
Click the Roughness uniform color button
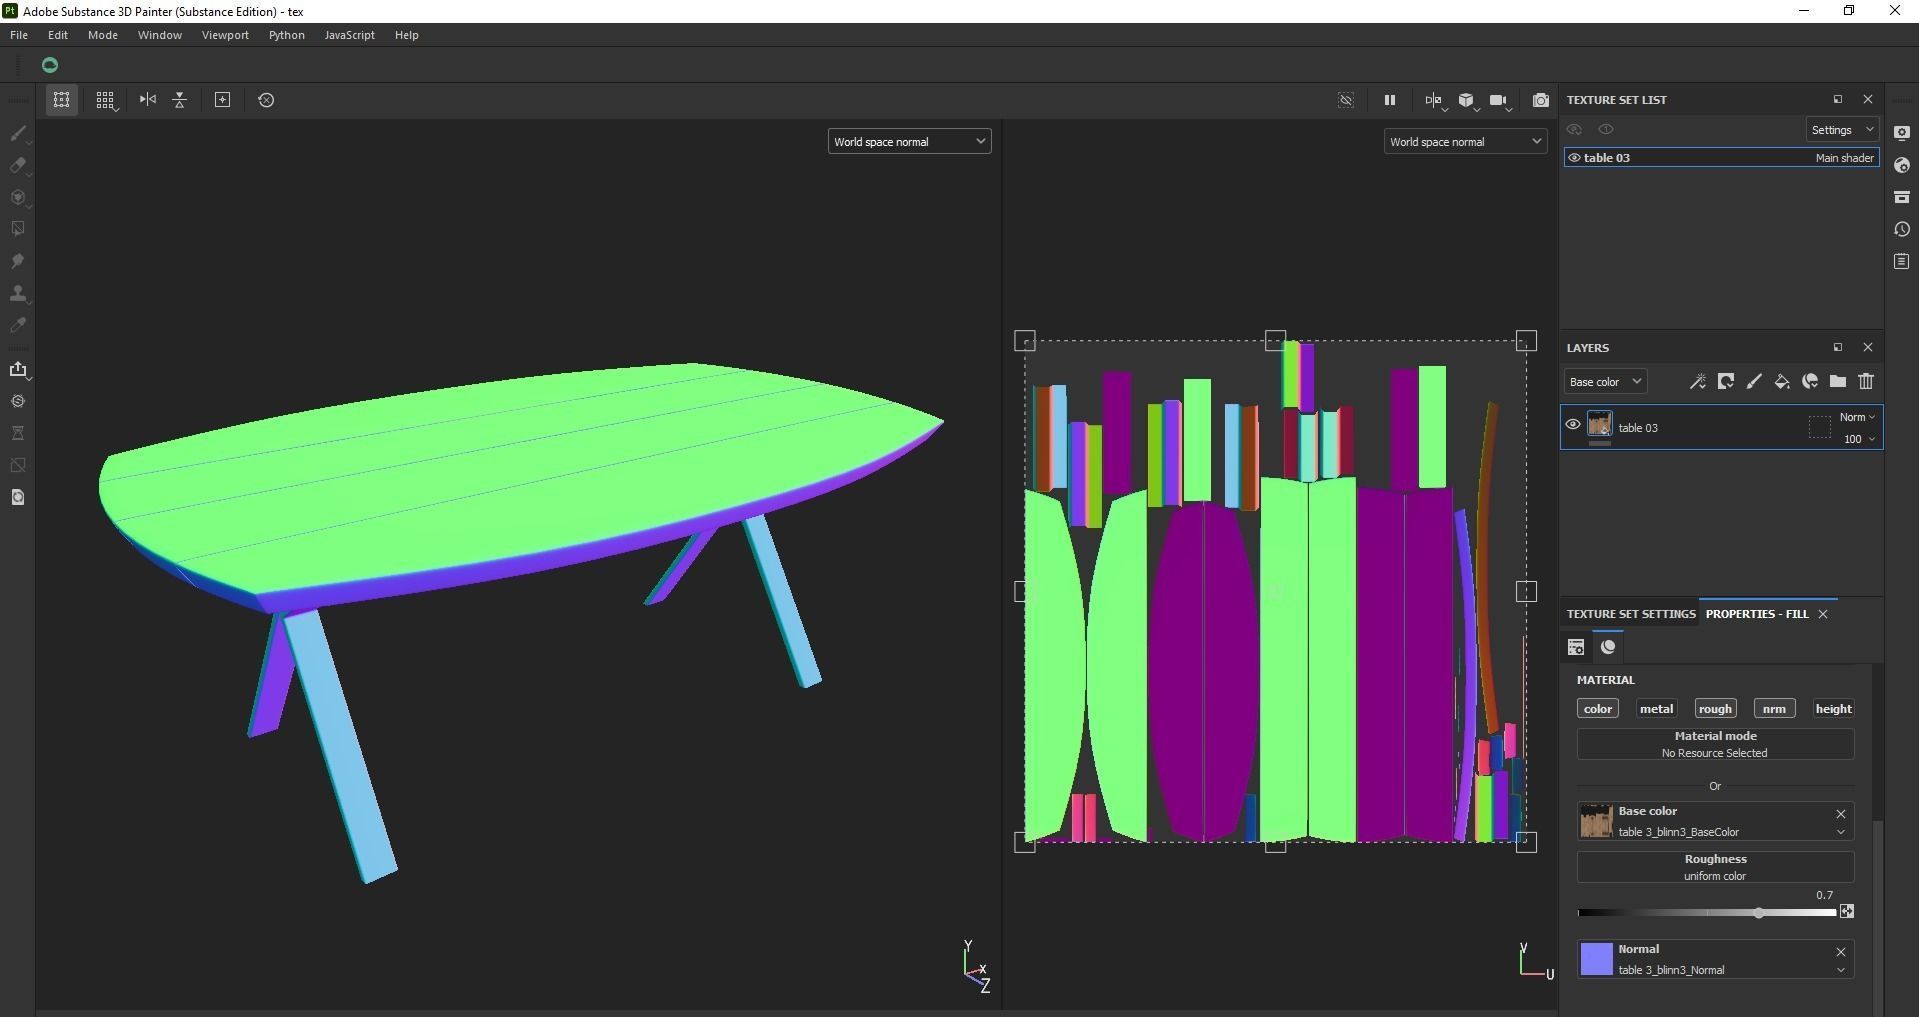point(1715,867)
